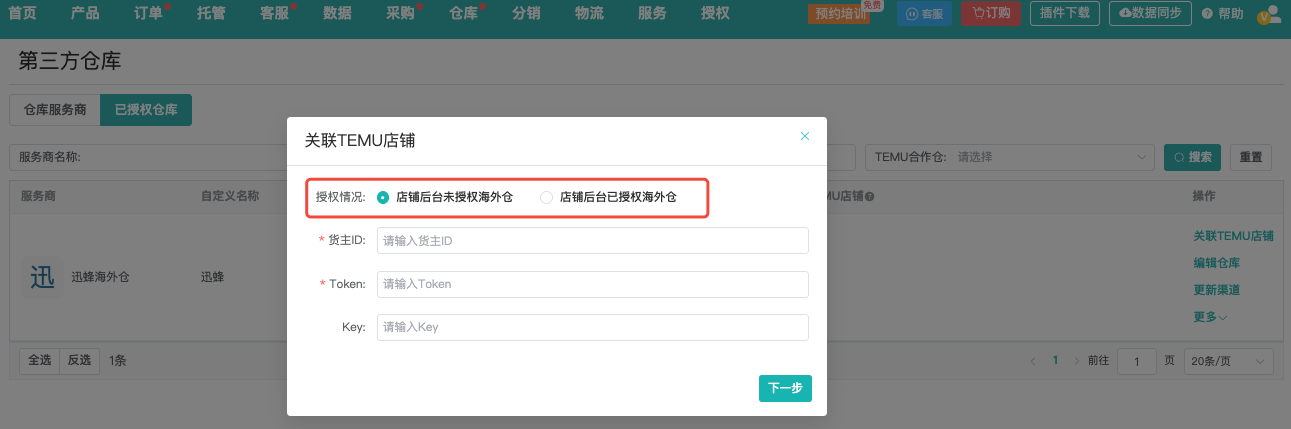1291x429 pixels.
Task: Go to next page arrow
Action: click(1077, 361)
